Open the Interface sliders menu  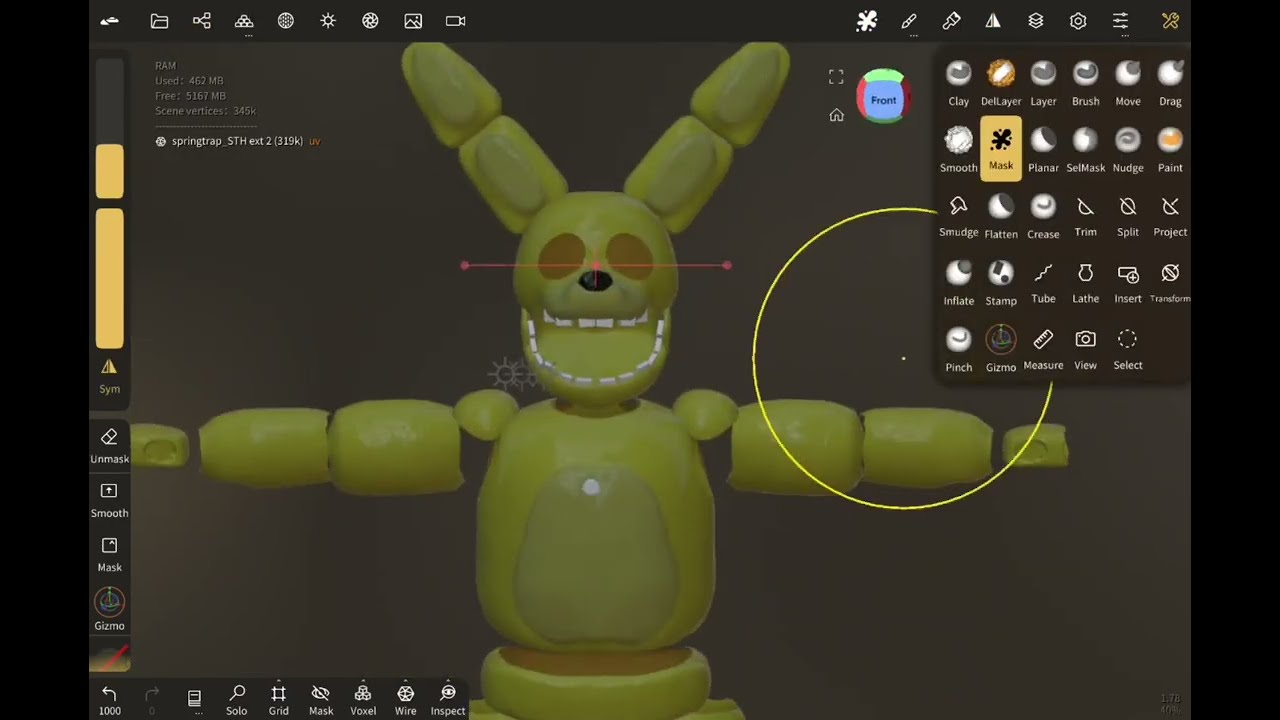[1120, 21]
